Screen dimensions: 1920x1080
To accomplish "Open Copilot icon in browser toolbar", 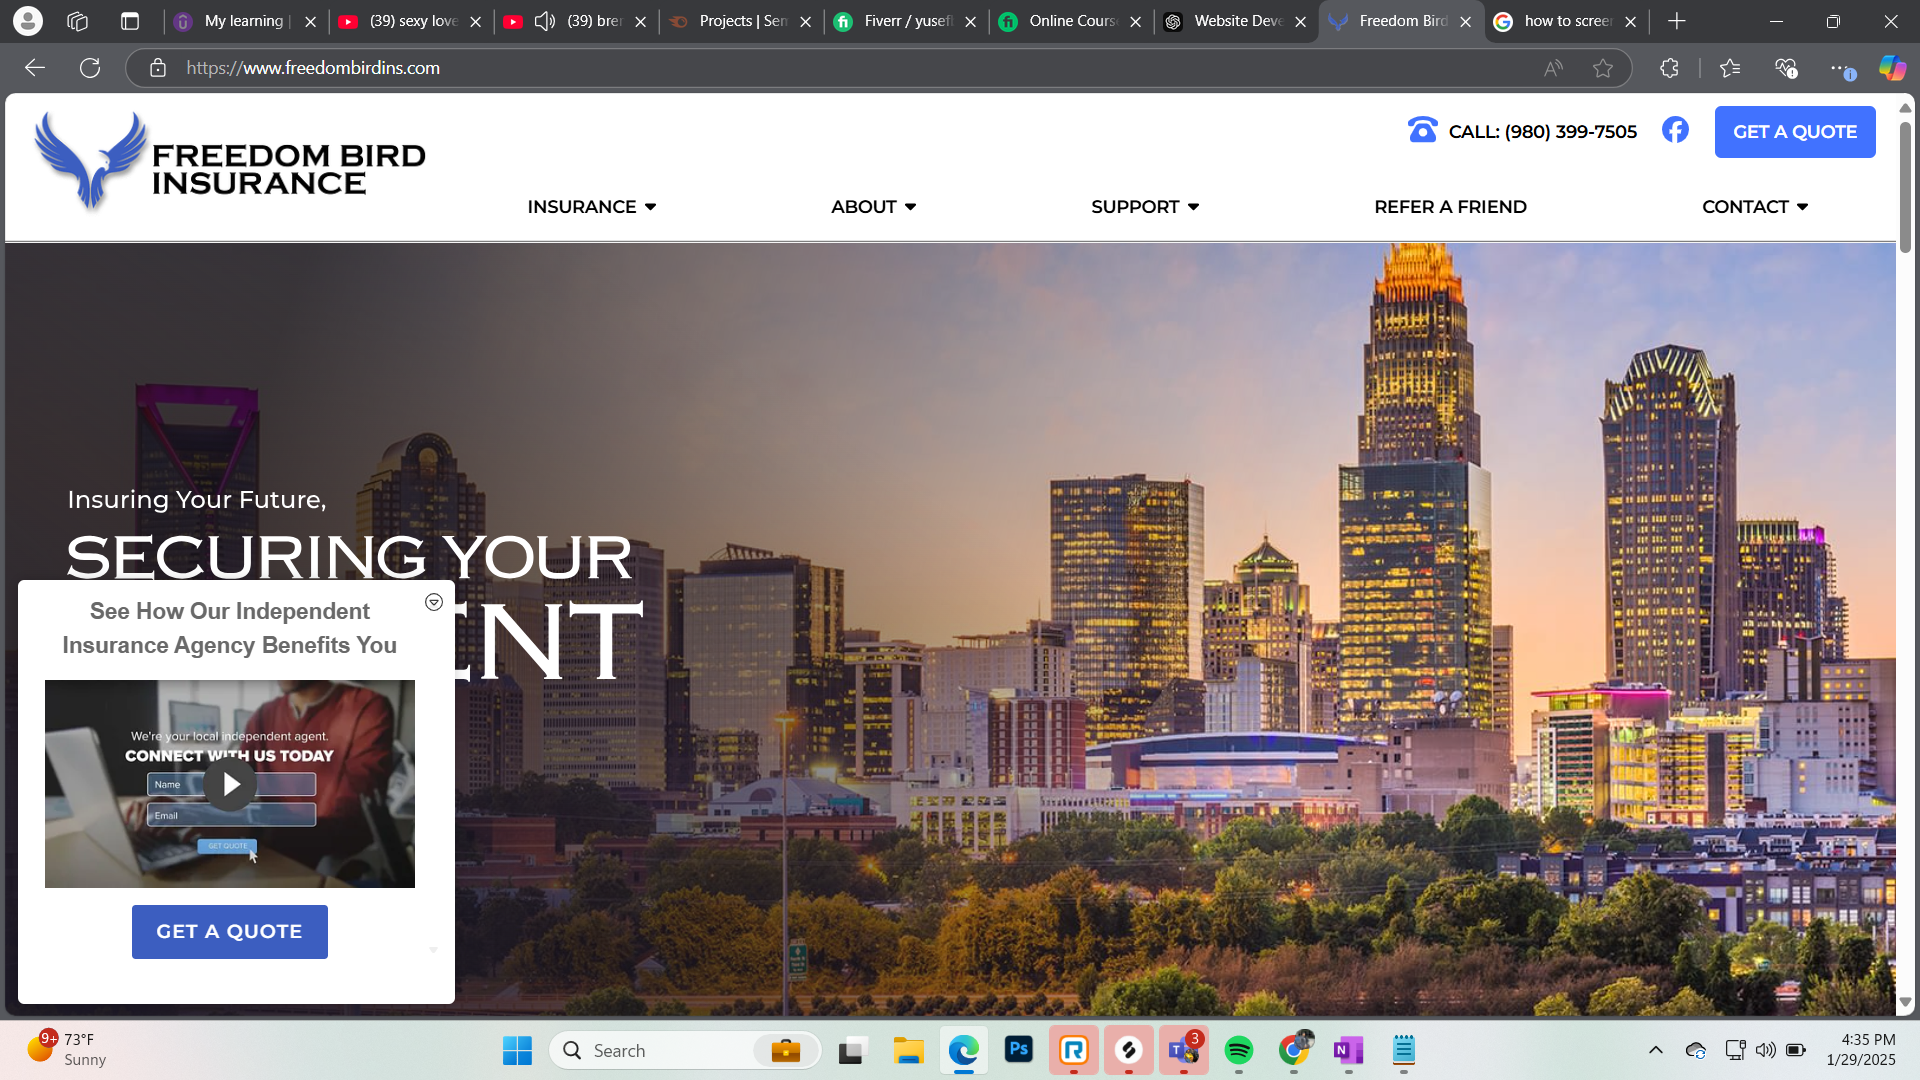I will (x=1891, y=68).
